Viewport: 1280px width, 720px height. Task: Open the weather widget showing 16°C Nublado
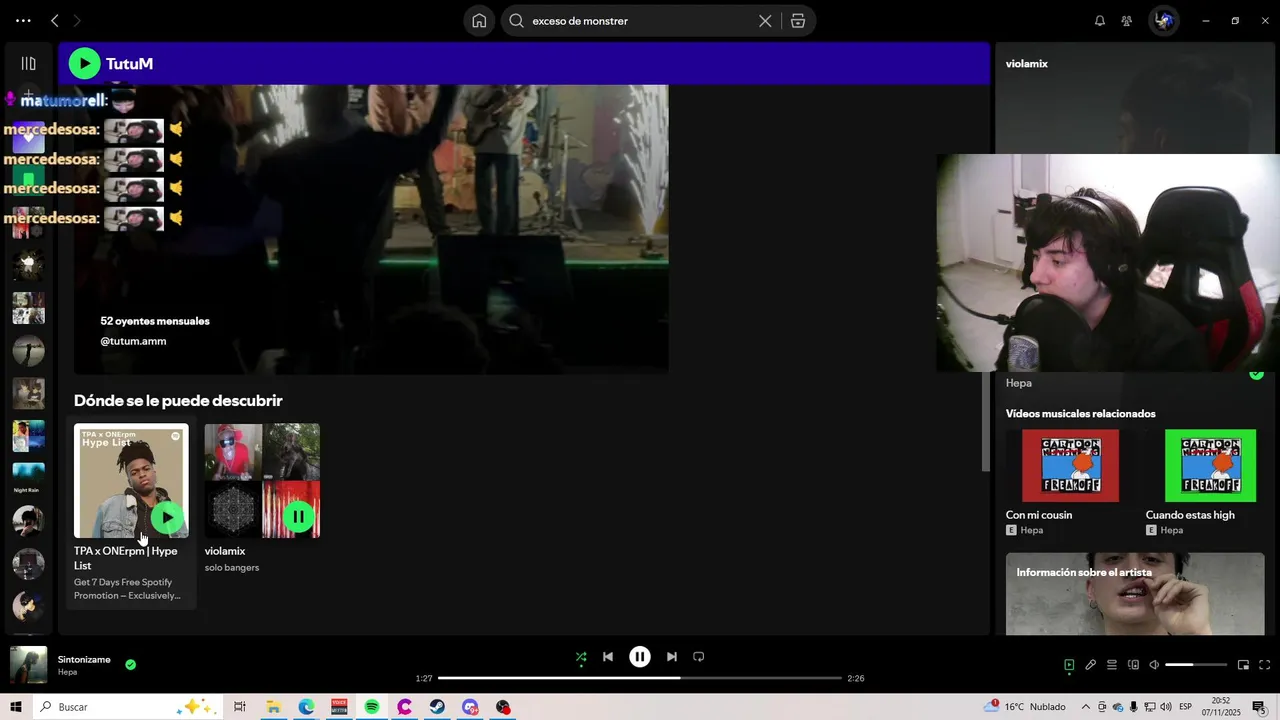coord(1026,707)
